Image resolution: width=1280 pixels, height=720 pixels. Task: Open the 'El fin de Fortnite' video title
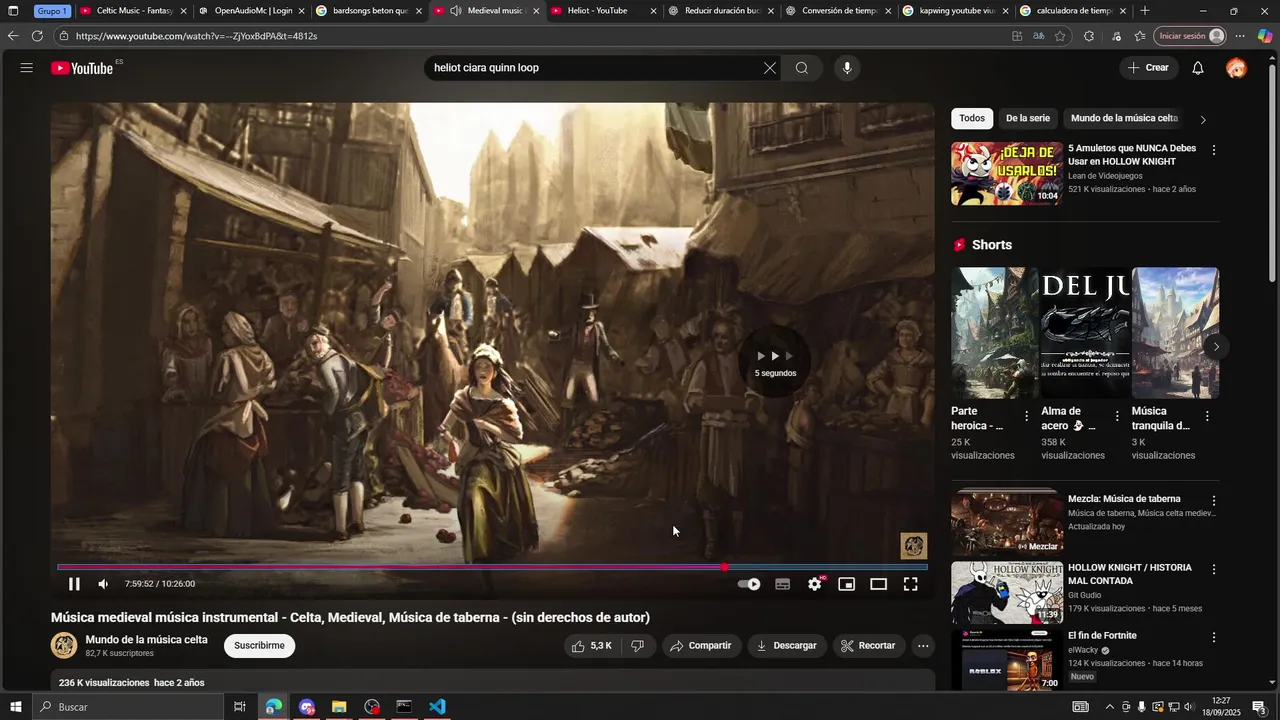click(1102, 636)
